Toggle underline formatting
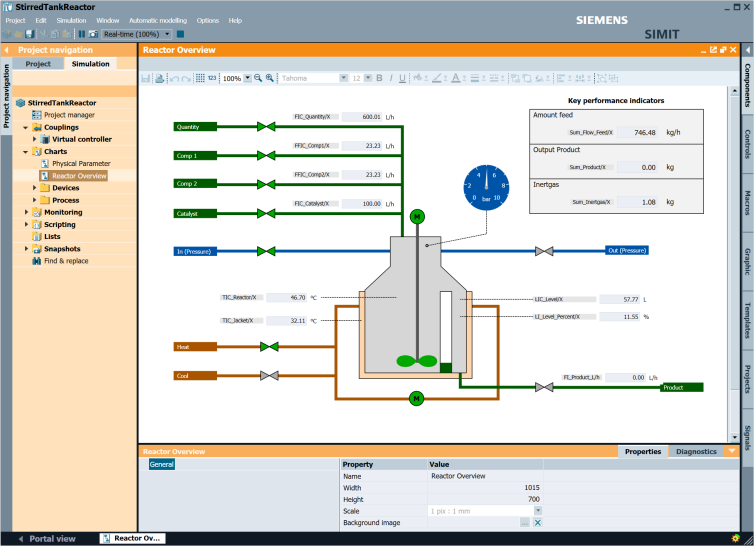The image size is (754, 546). tap(402, 78)
